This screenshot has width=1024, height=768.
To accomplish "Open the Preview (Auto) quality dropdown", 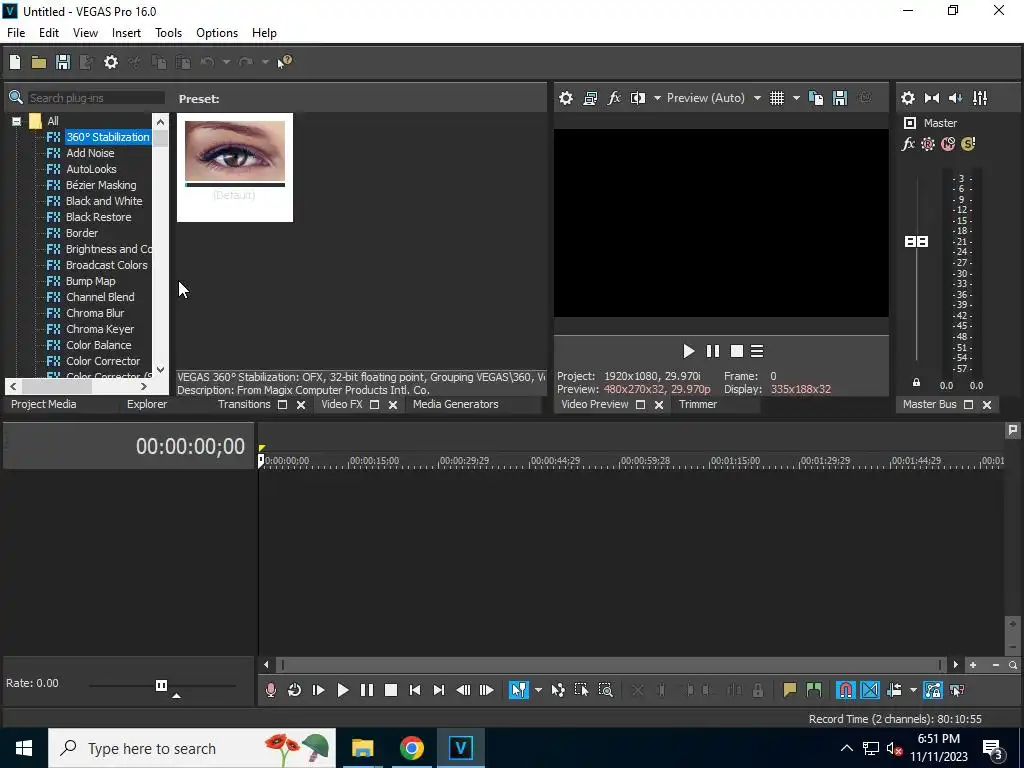I will [757, 98].
